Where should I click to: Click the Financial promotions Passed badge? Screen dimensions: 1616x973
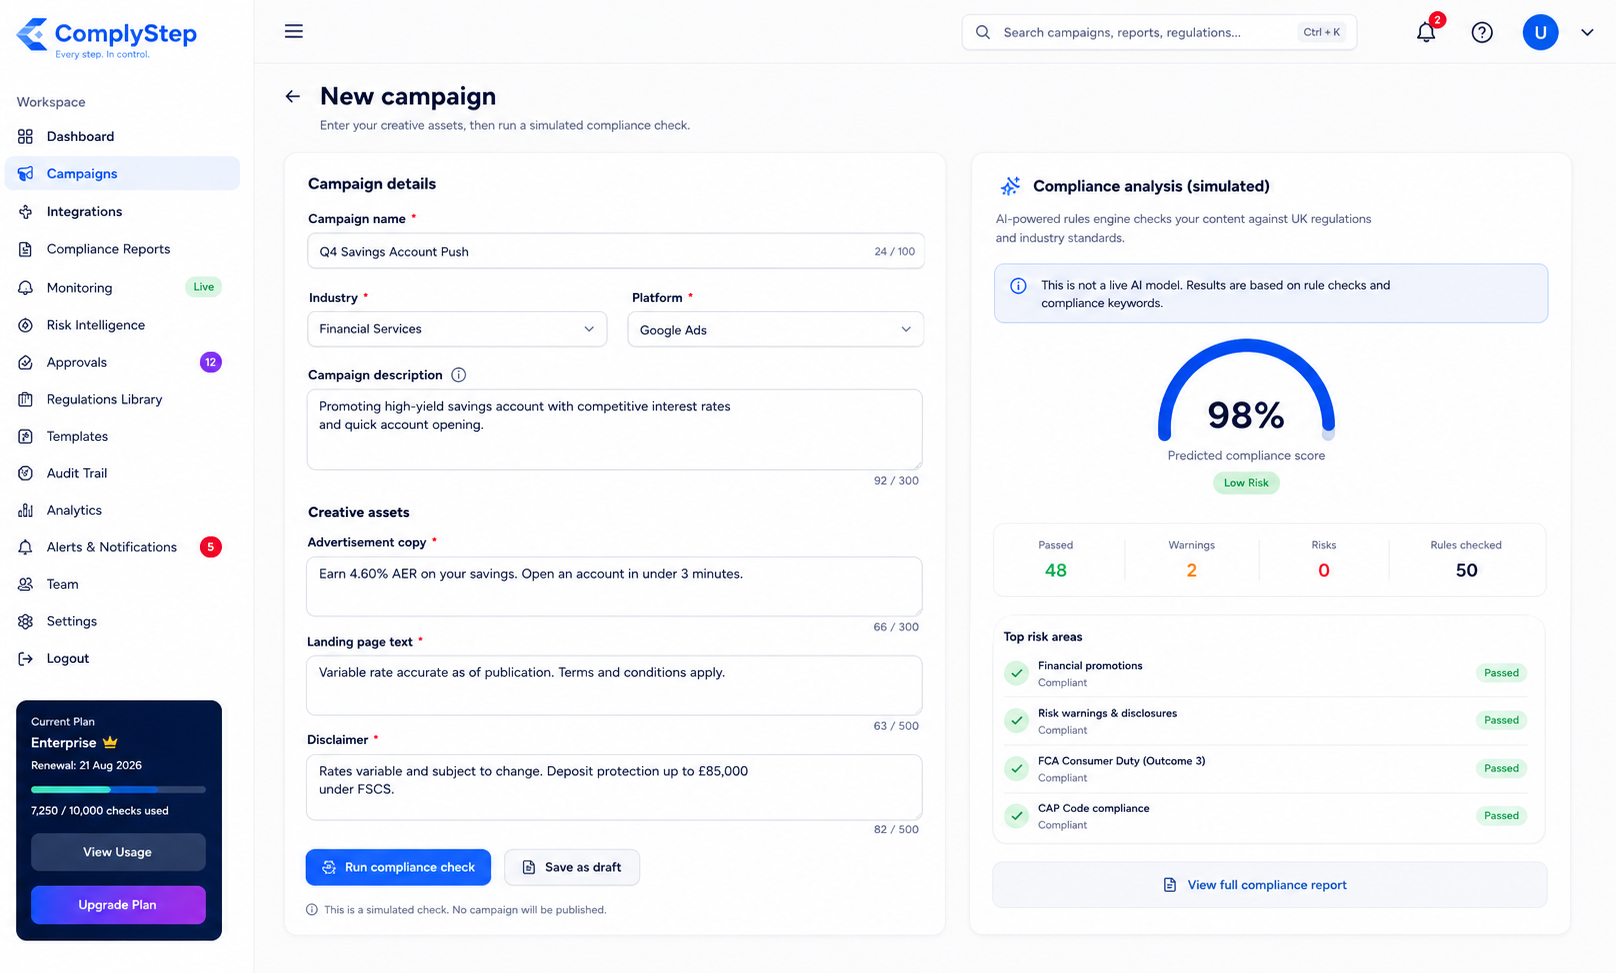click(1501, 673)
